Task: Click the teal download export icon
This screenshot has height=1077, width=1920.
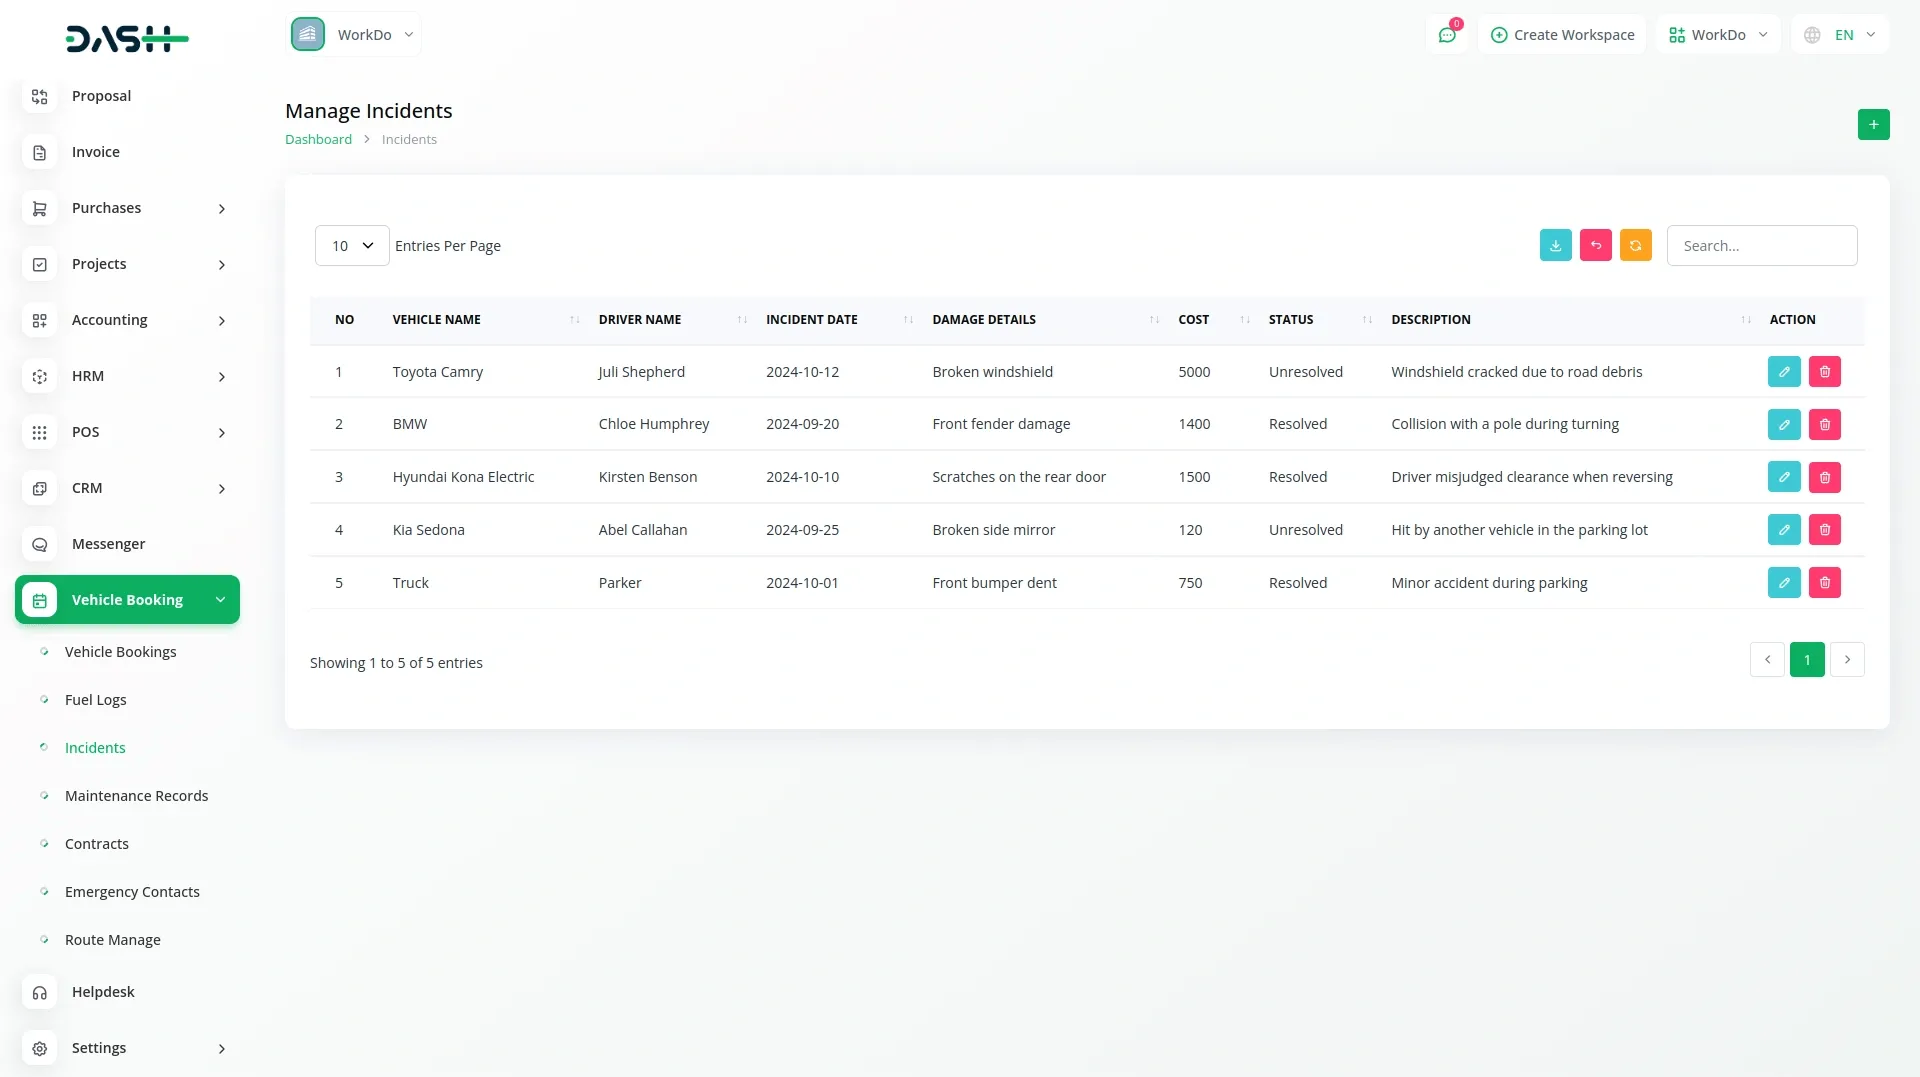Action: pyautogui.click(x=1555, y=246)
